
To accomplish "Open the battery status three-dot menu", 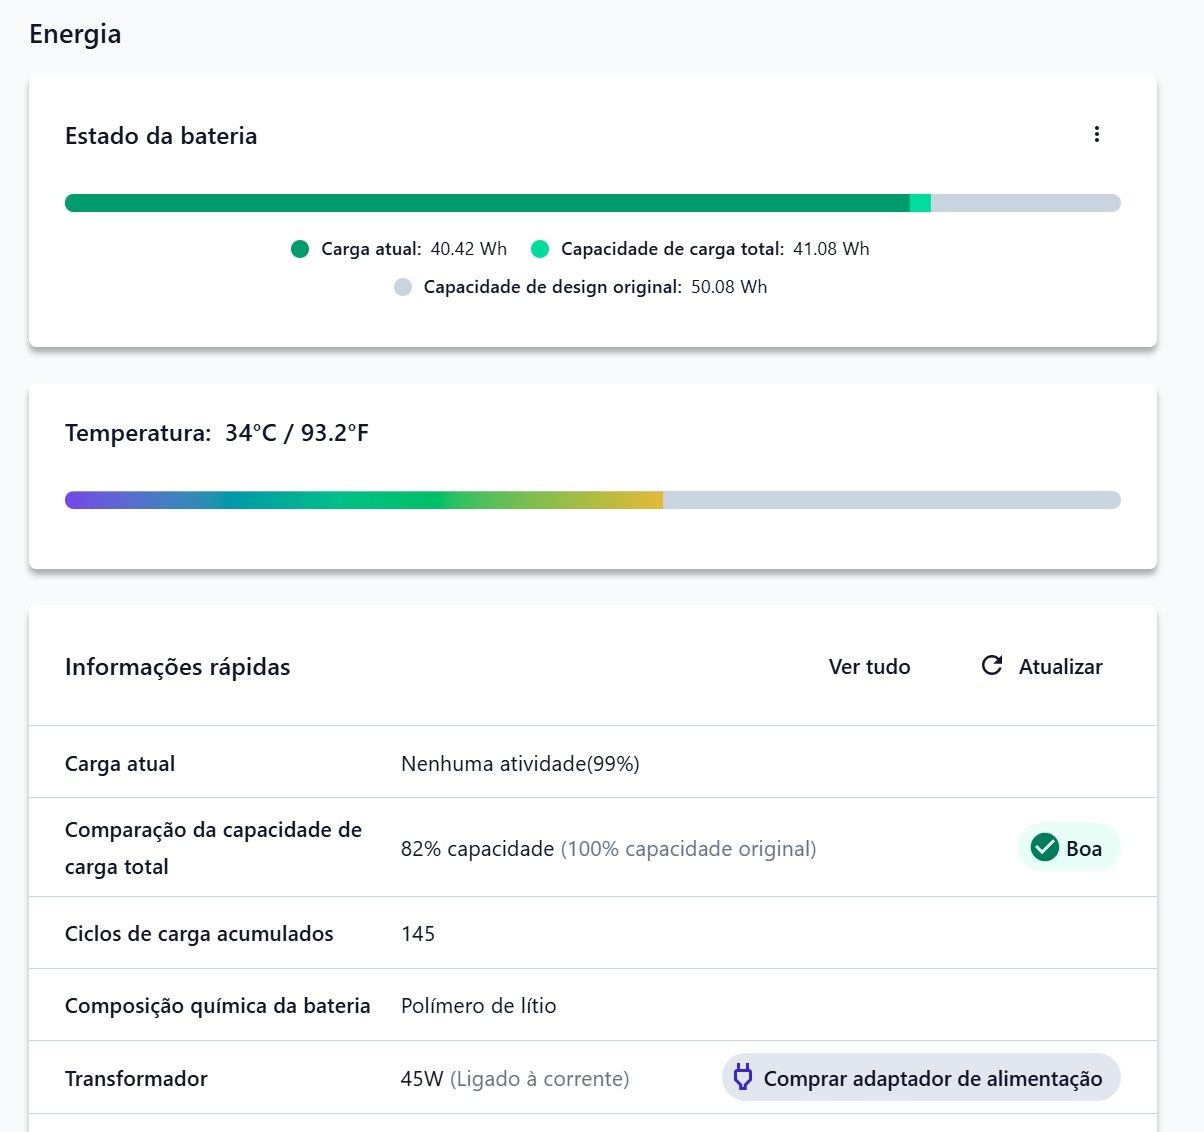I will pos(1097,135).
